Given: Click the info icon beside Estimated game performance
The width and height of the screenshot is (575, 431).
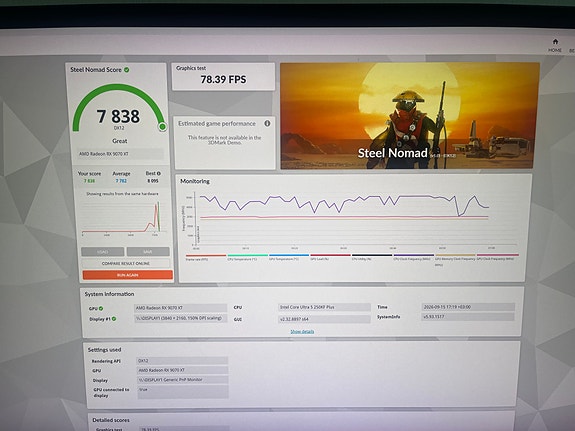Looking at the screenshot, I should pyautogui.click(x=267, y=124).
